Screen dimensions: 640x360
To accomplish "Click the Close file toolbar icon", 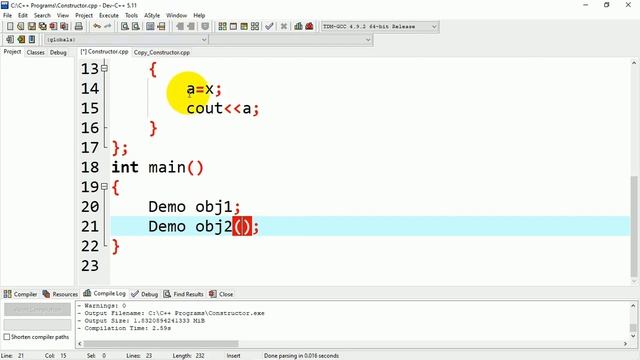I will coord(53,27).
